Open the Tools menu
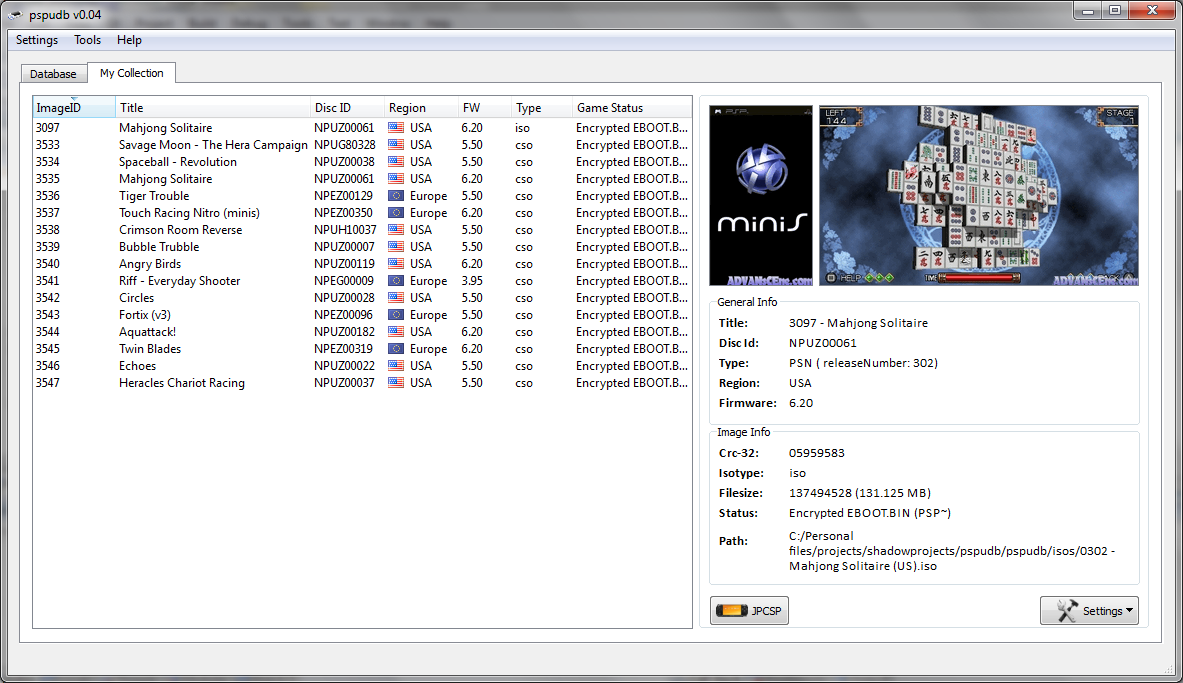This screenshot has width=1183, height=683. 88,40
